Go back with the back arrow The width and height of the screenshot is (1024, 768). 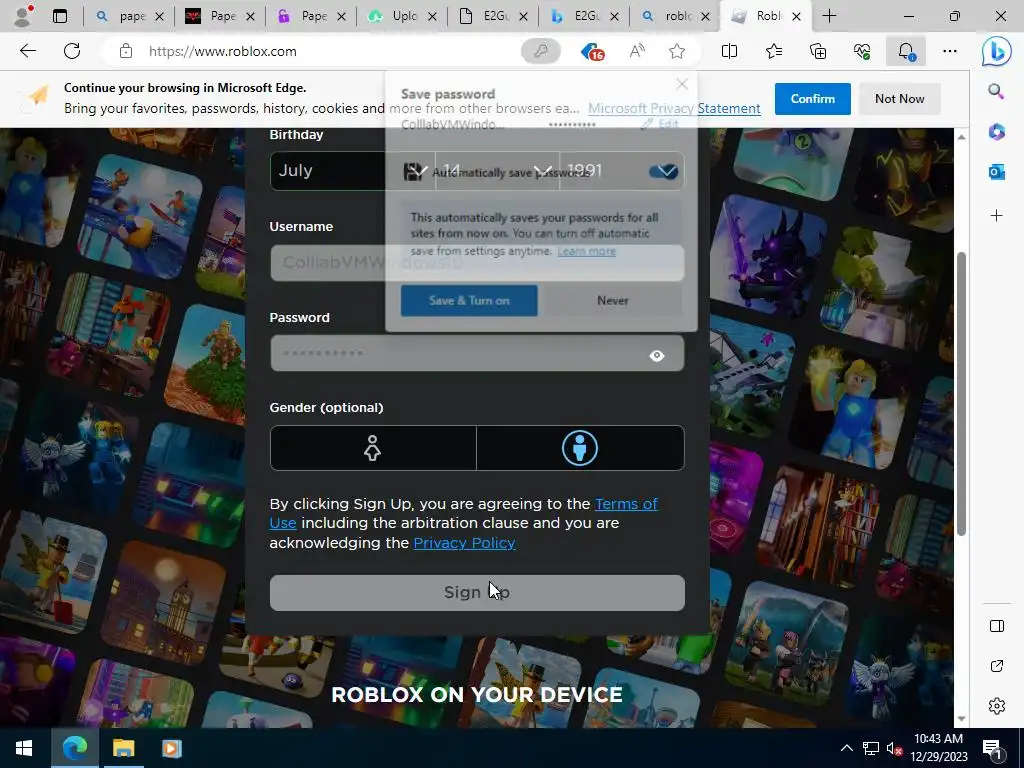tap(27, 51)
